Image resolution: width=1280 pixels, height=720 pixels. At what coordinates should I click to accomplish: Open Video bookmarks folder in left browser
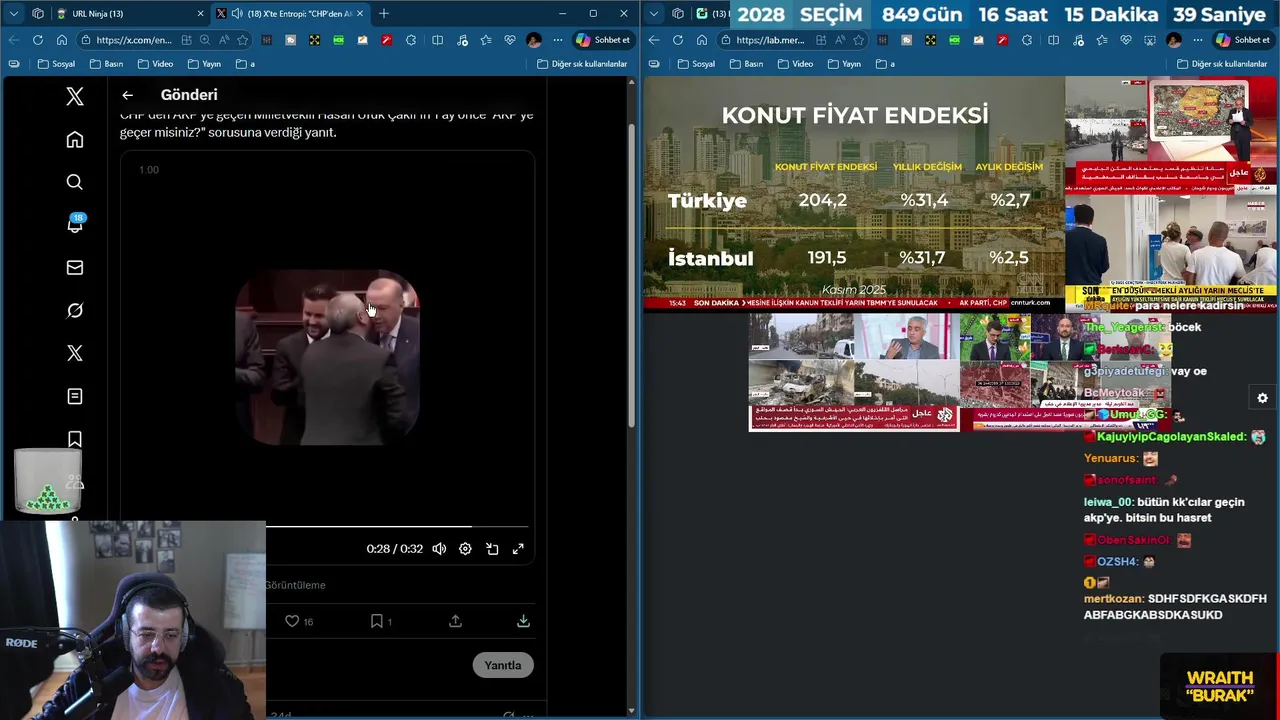click(x=155, y=64)
